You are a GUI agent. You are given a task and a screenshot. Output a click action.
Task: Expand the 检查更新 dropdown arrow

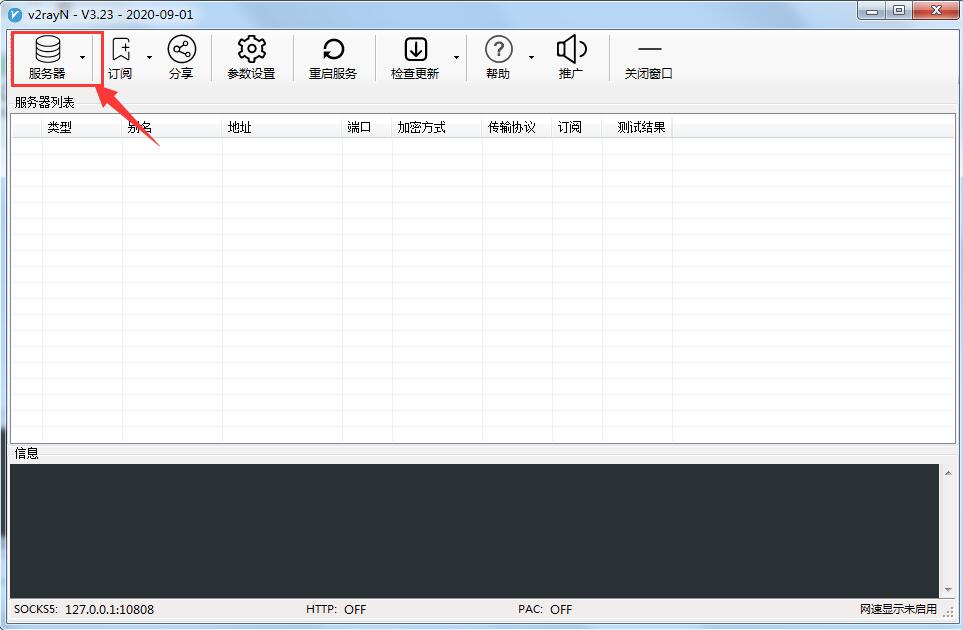(456, 58)
